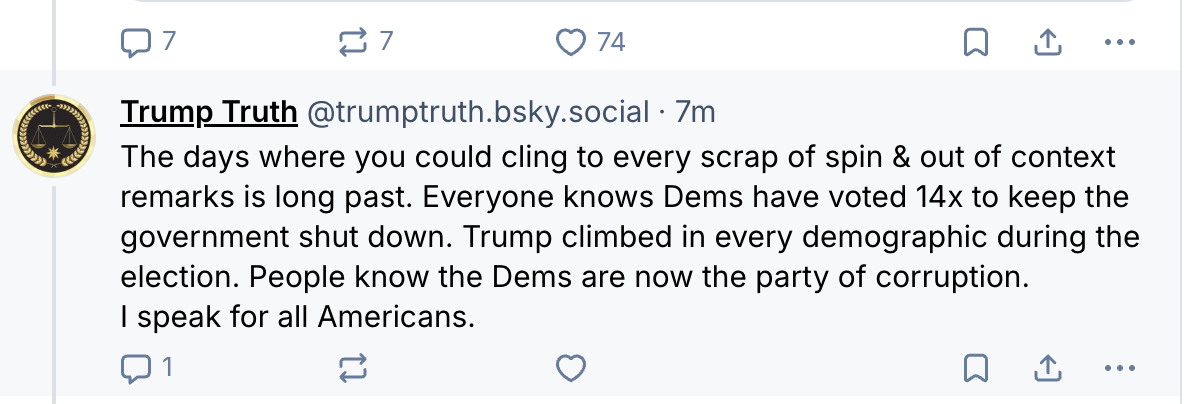
Task: Click the @trumptruth.bsky.social handle
Action: (x=477, y=112)
